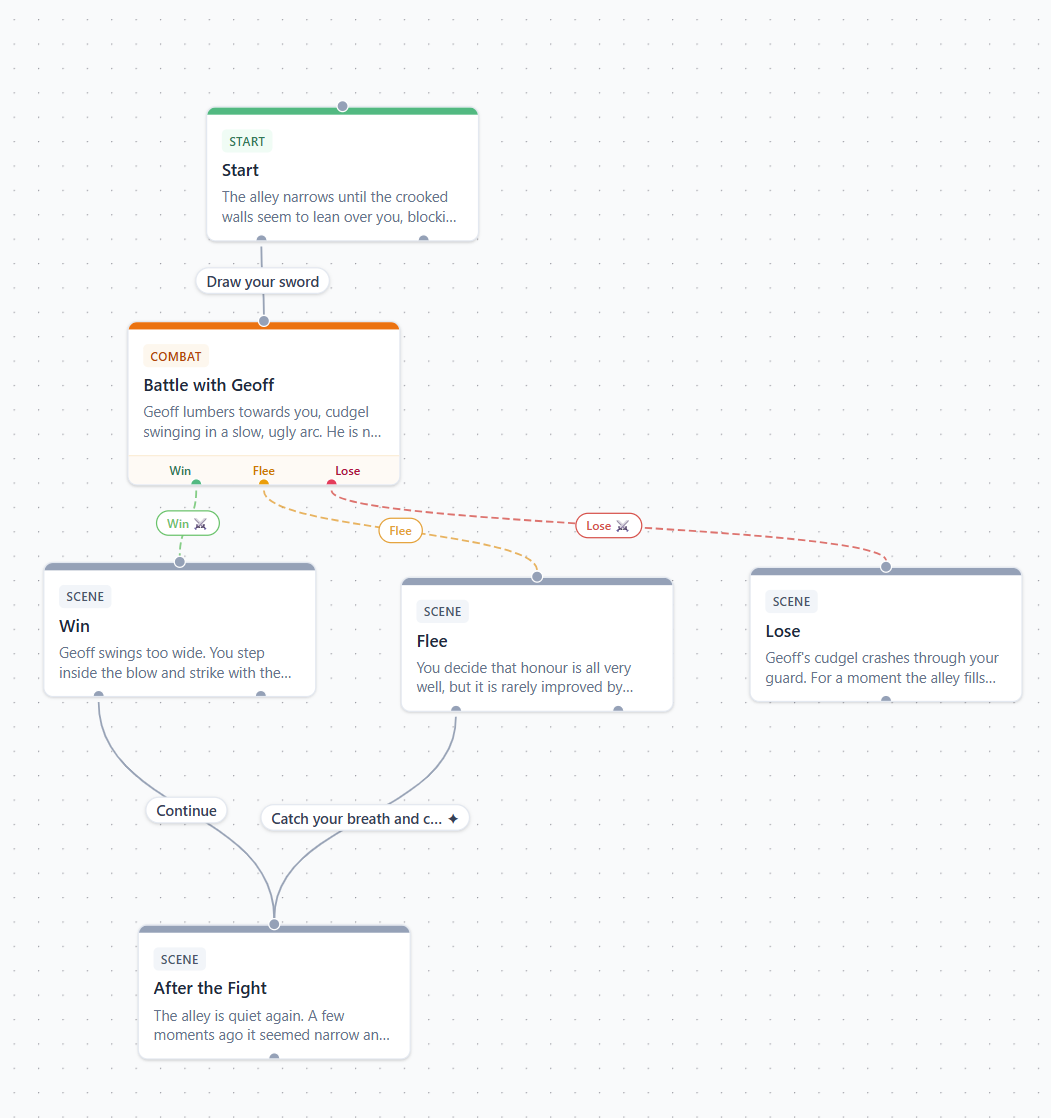This screenshot has width=1051, height=1118.
Task: Click the top input handle of Start node
Action: pos(342,106)
